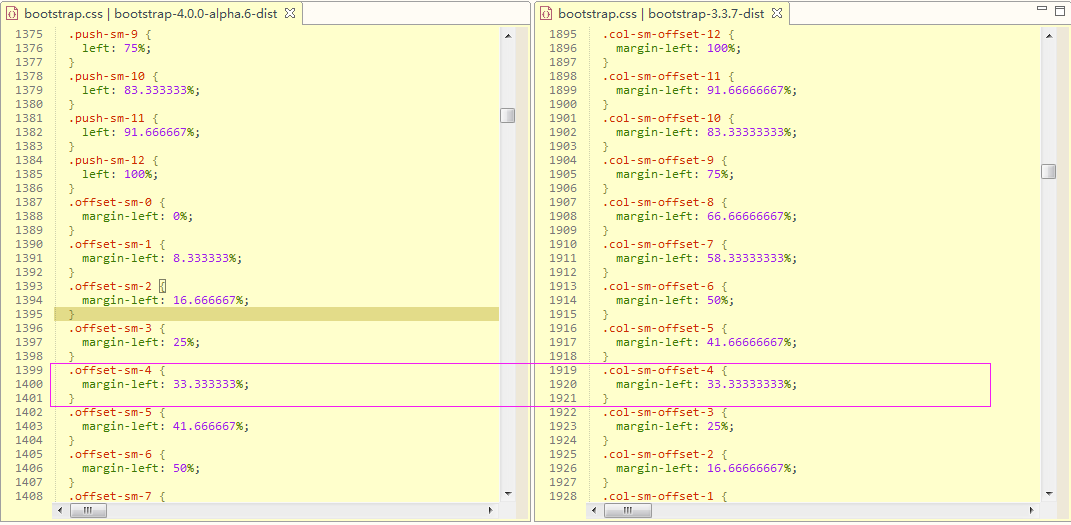
Task: Minimize the right editor pane
Action: [x=1042, y=8]
